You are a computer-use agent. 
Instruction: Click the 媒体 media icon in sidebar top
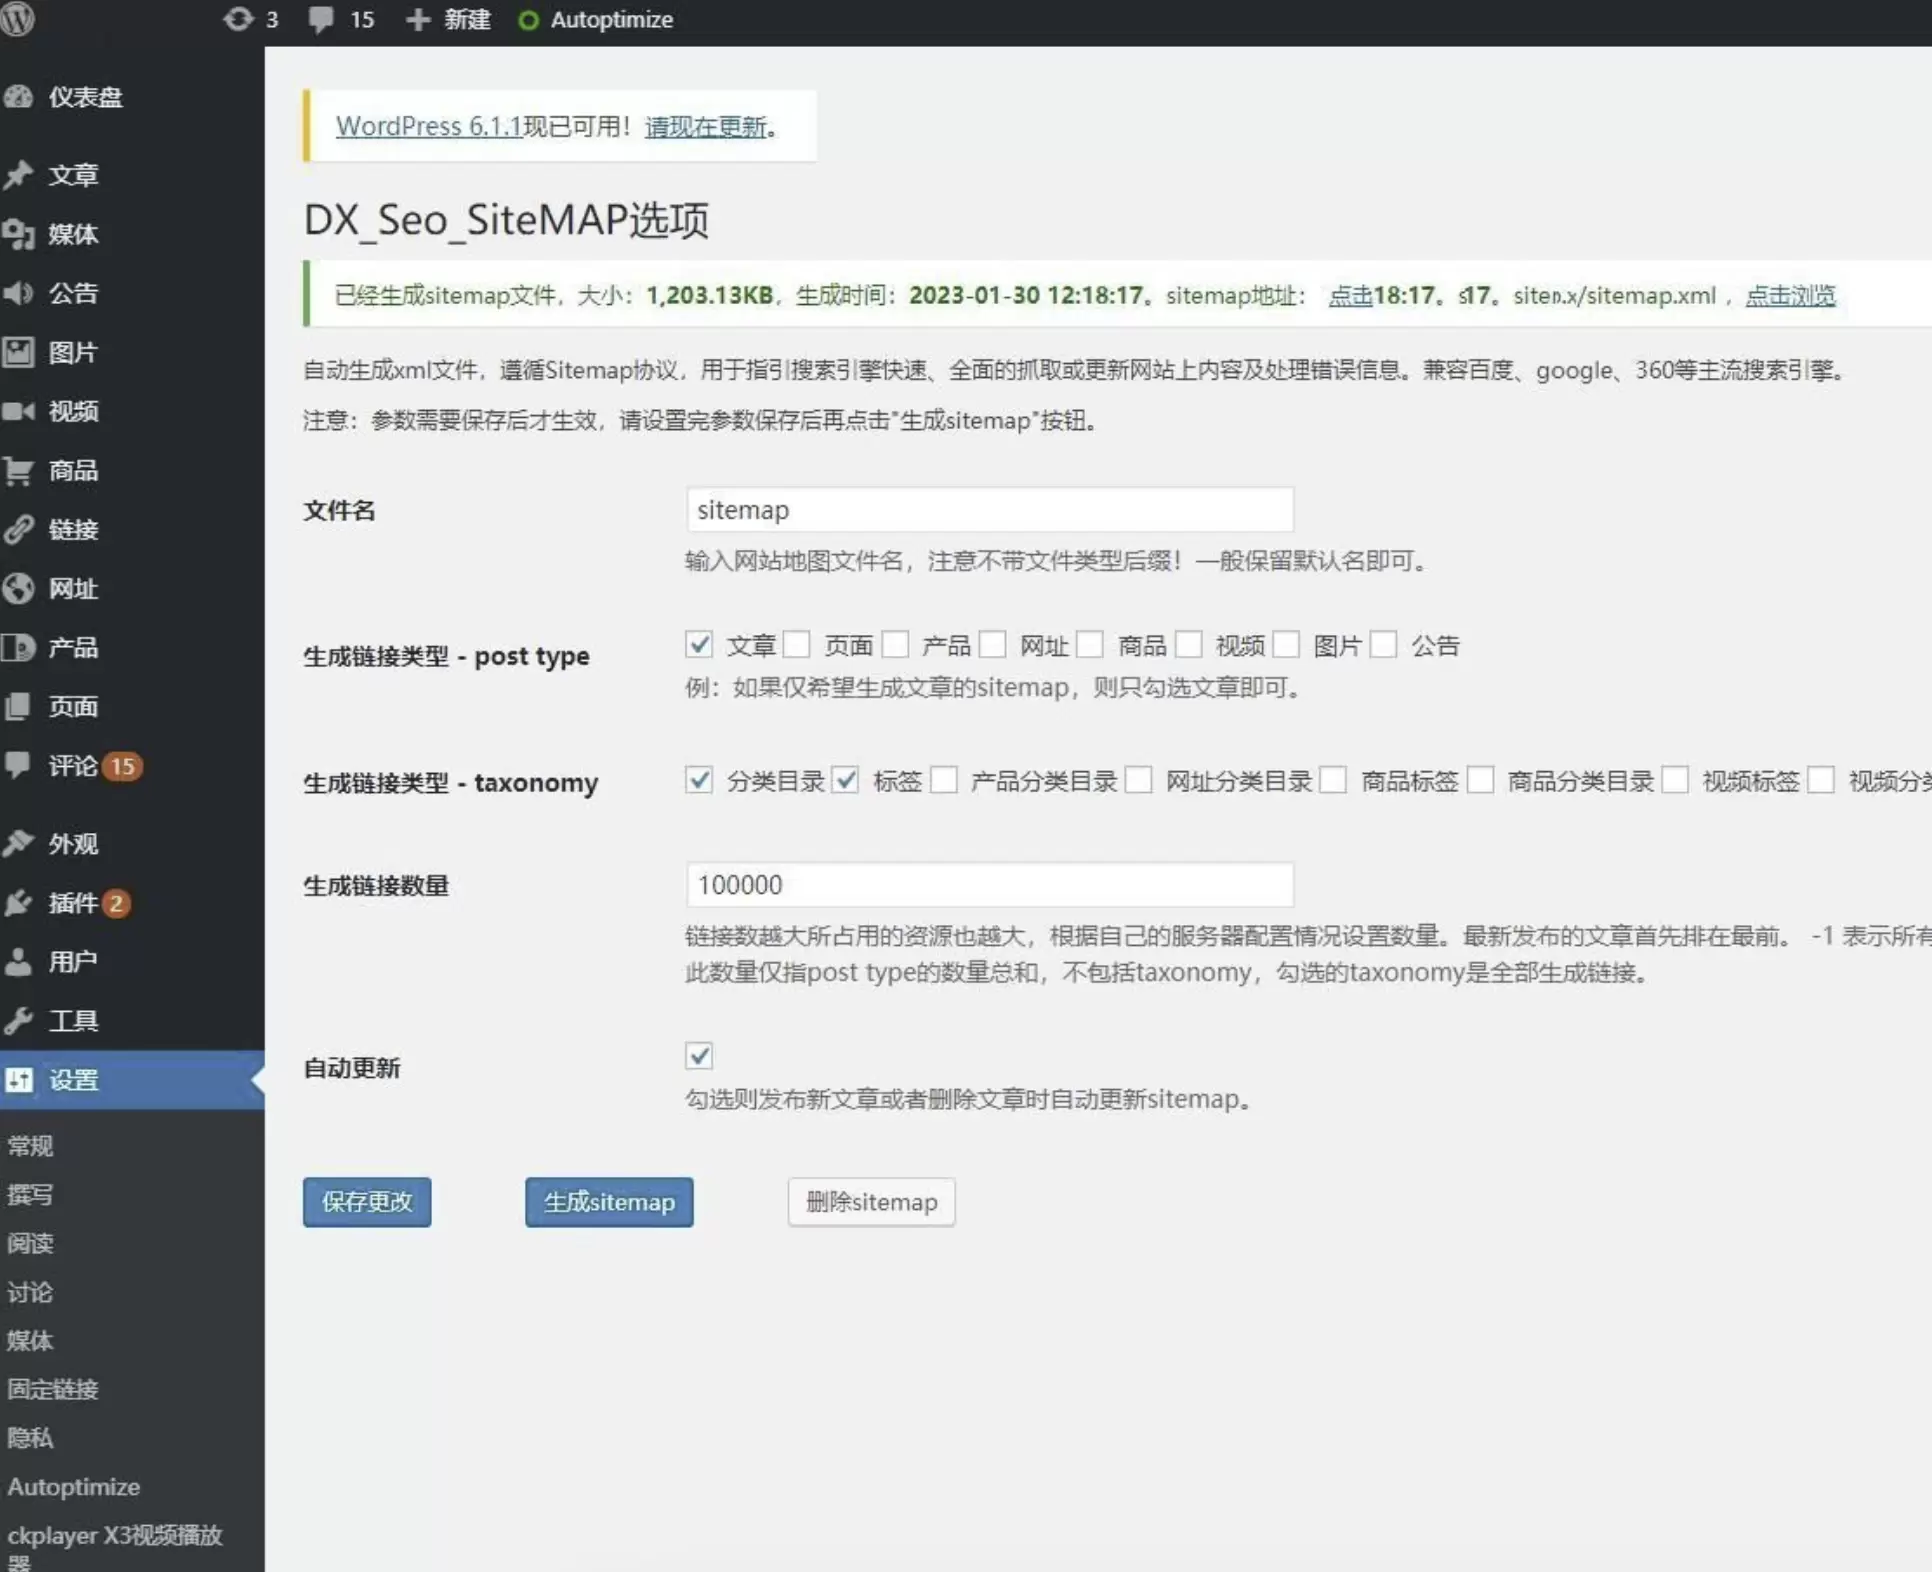click(x=18, y=234)
